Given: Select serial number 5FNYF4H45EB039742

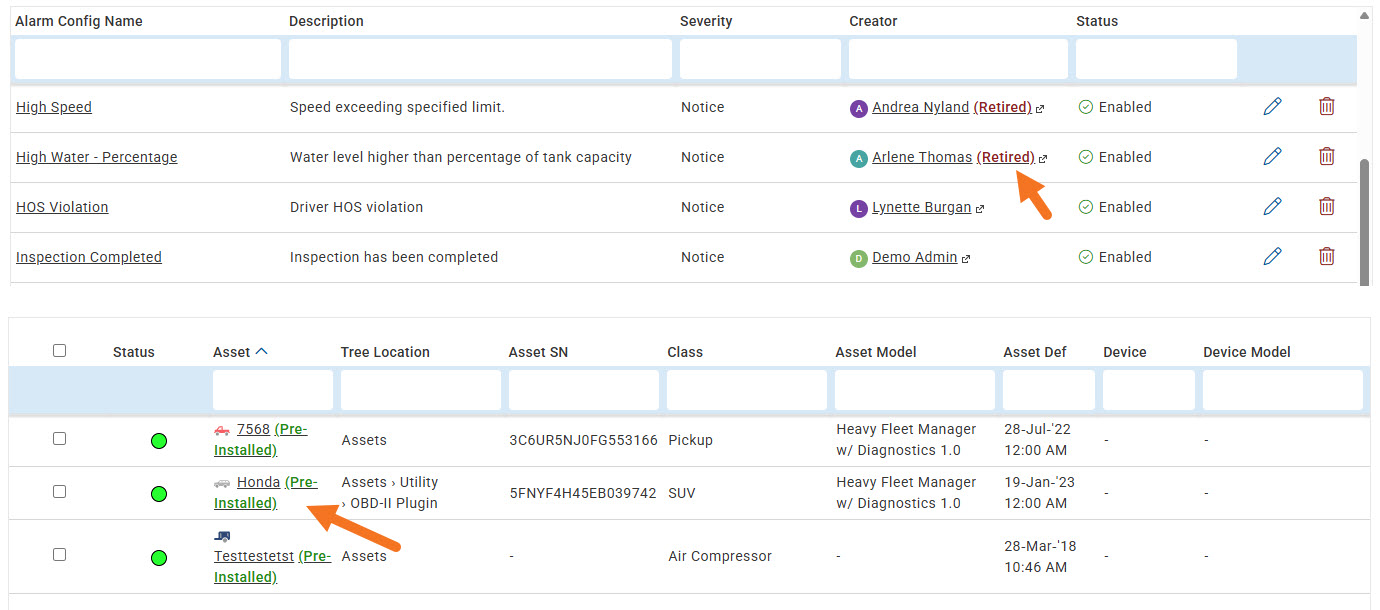Looking at the screenshot, I should coord(583,493).
